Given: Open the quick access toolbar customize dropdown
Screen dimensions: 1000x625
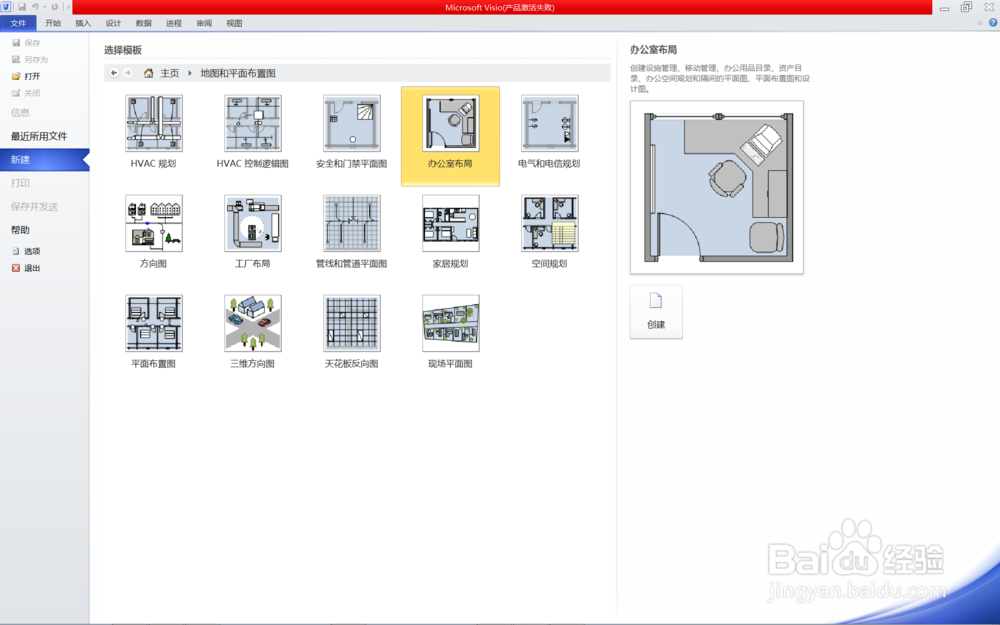Looking at the screenshot, I should point(68,7).
